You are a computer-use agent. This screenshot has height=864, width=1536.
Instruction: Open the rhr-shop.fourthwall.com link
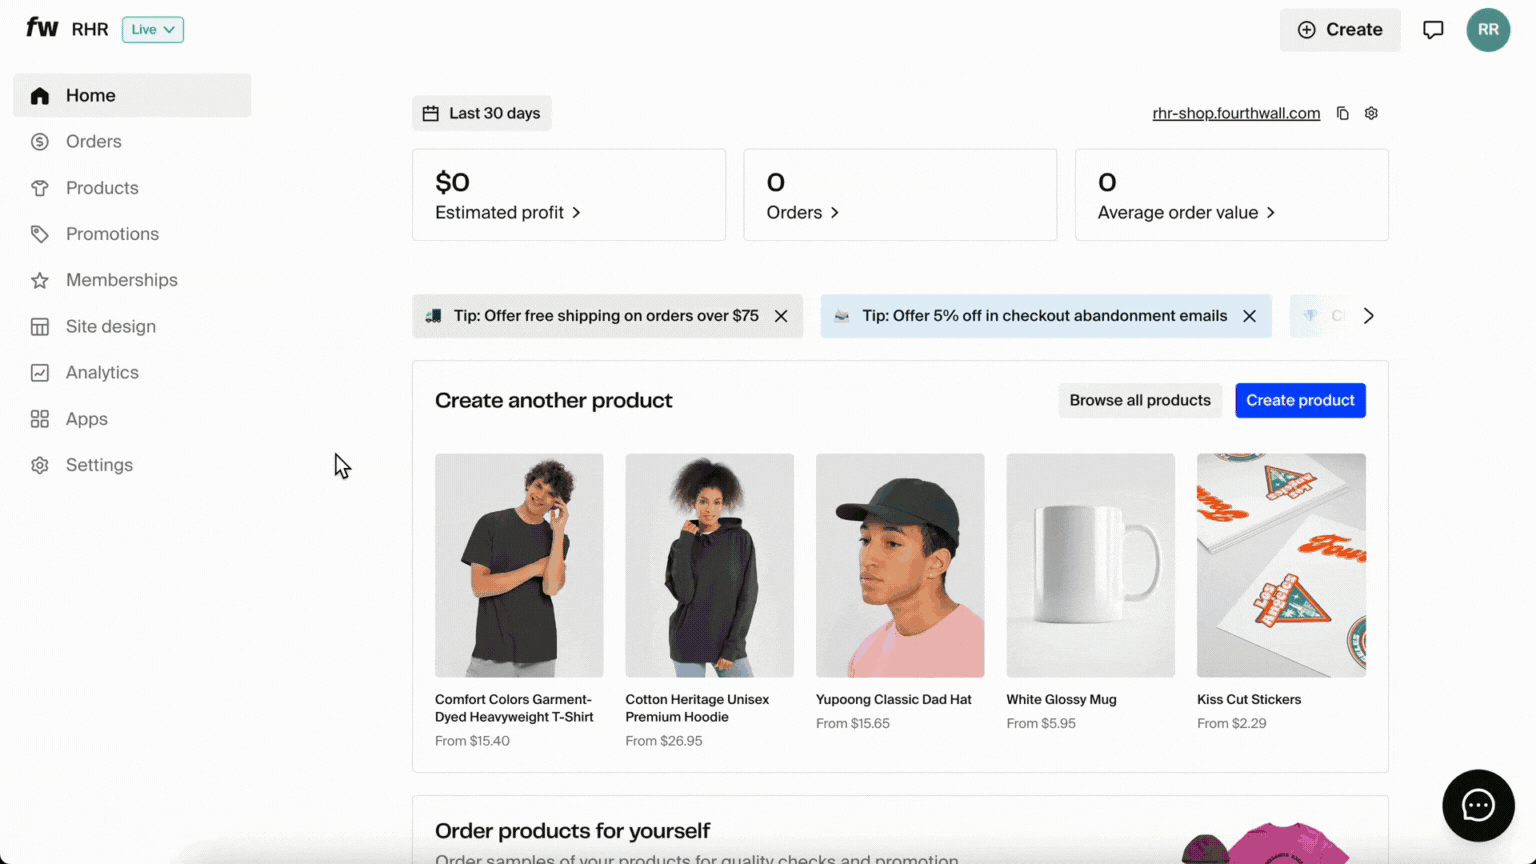pos(1236,113)
